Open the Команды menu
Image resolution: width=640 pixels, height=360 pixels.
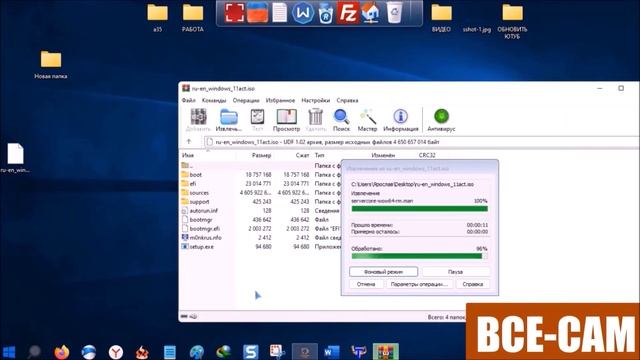pos(214,100)
